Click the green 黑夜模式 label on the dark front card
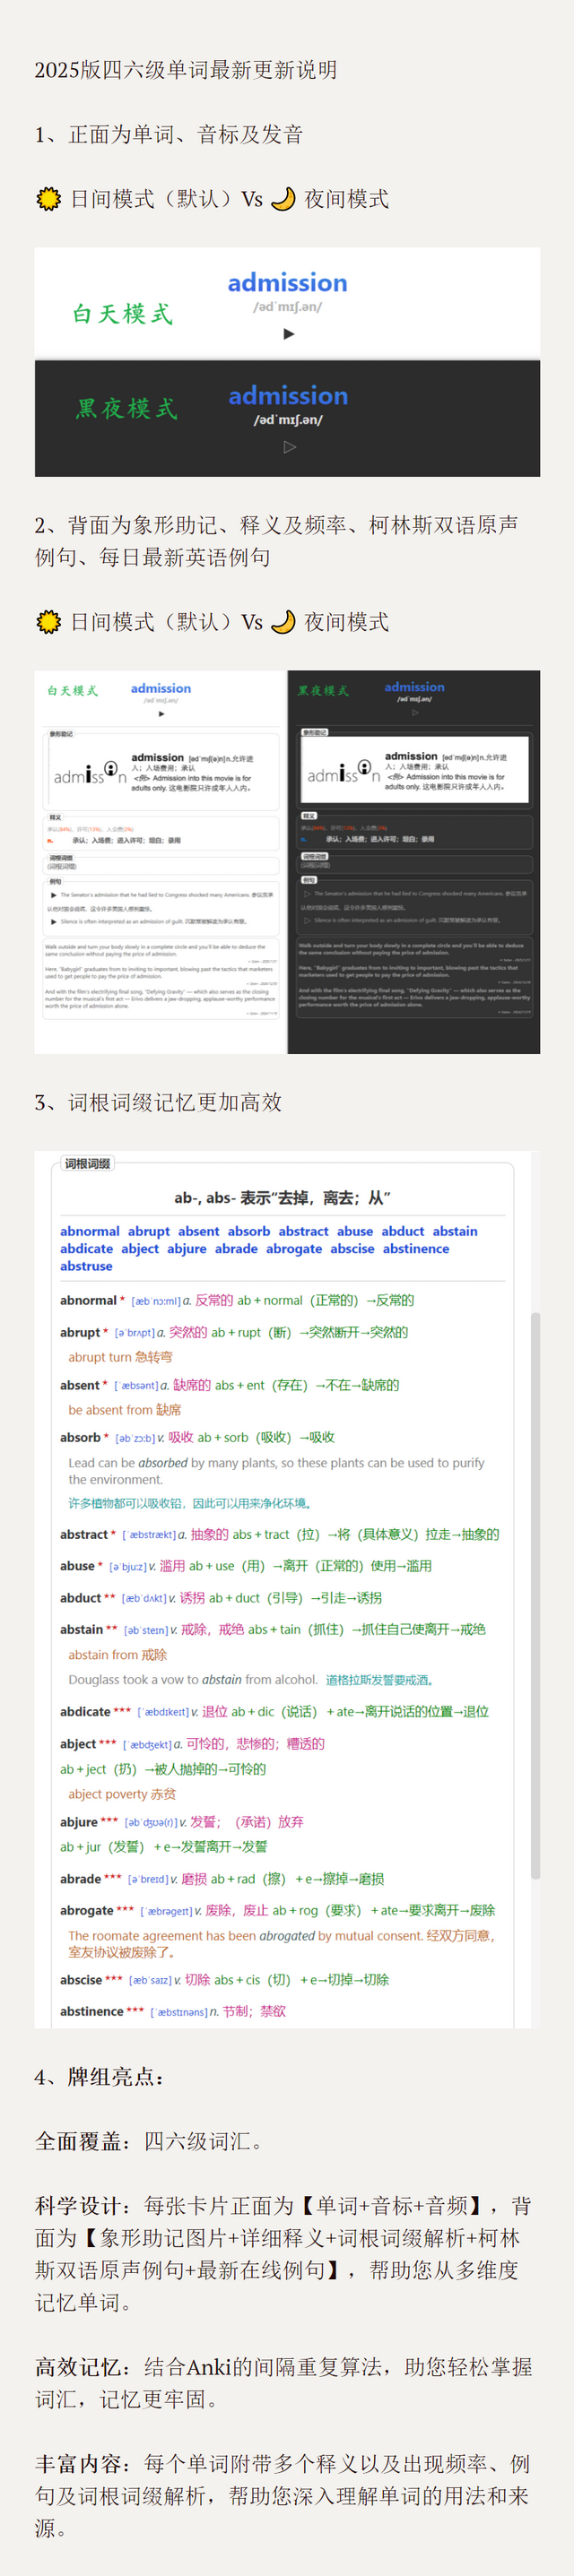Screen dimensions: 574x2576 click(127, 408)
